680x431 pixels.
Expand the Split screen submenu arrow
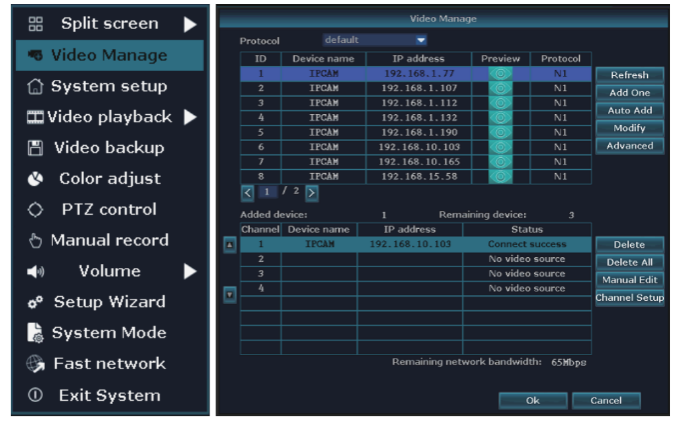[x=189, y=24]
